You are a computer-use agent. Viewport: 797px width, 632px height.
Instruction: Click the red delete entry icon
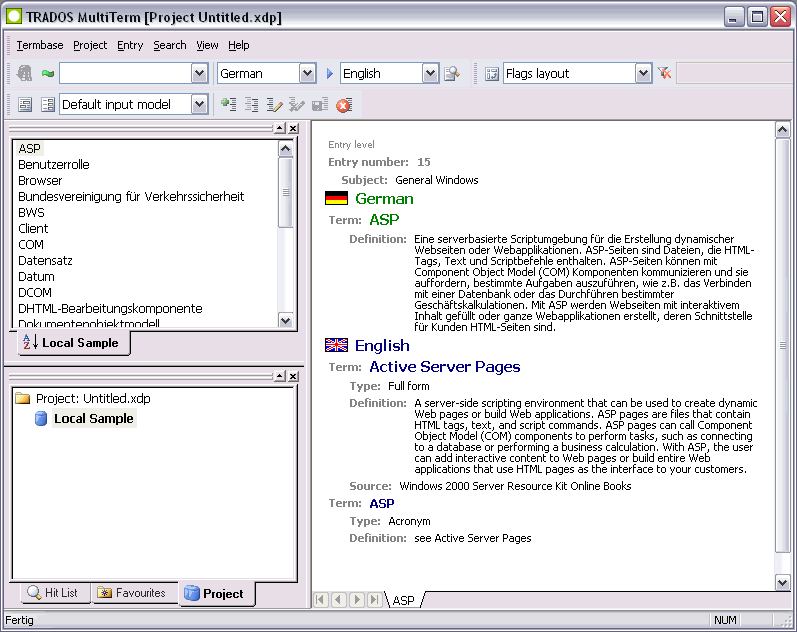(x=343, y=104)
